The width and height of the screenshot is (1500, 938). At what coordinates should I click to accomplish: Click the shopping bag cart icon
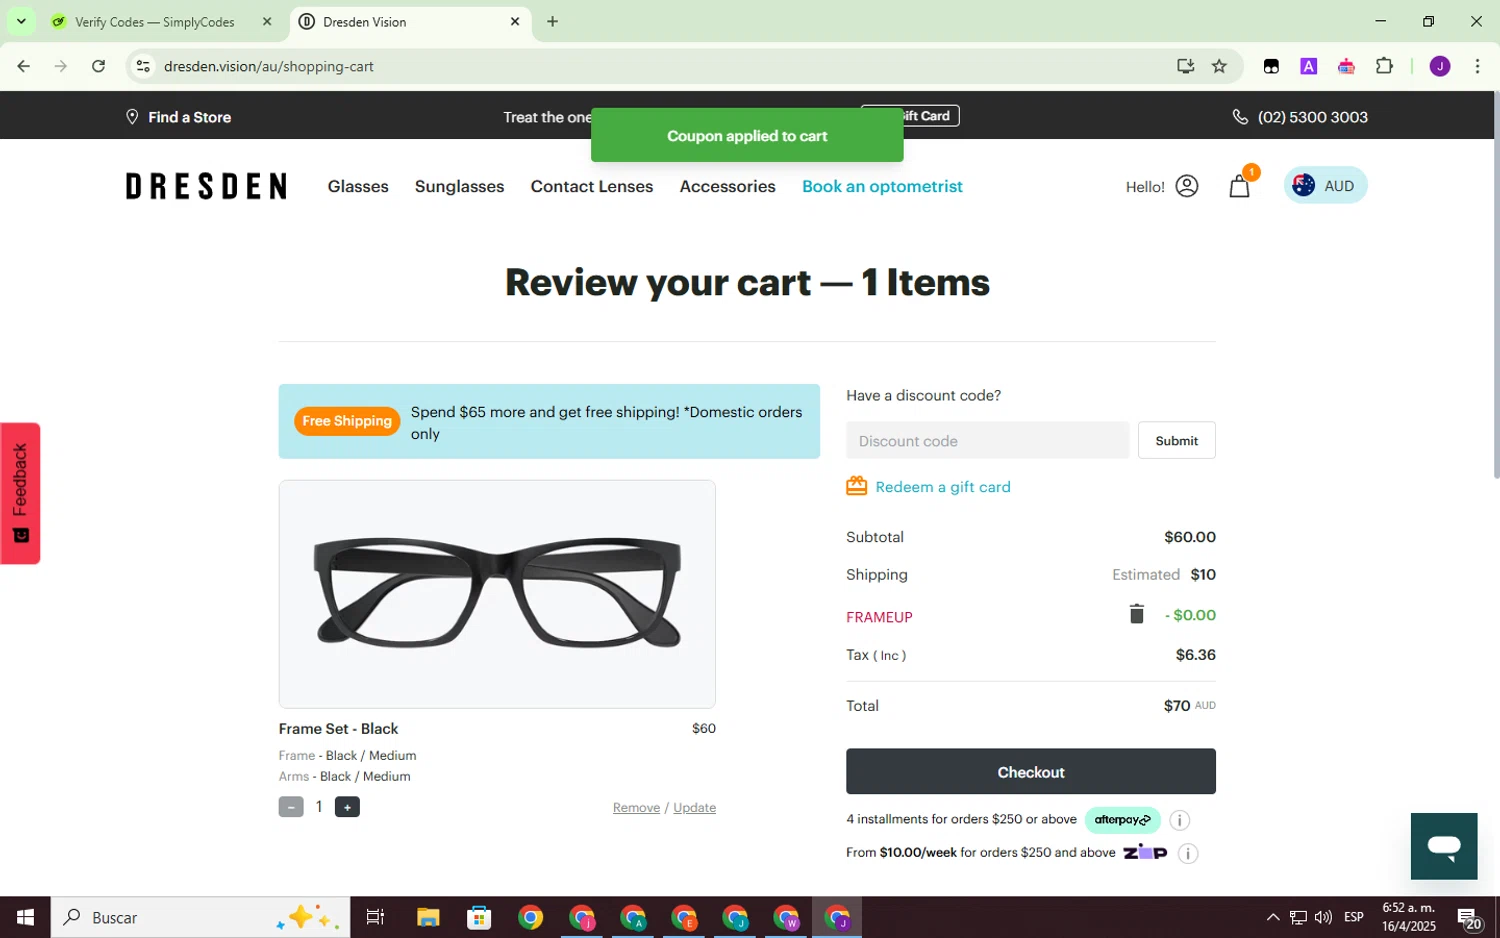pyautogui.click(x=1239, y=187)
